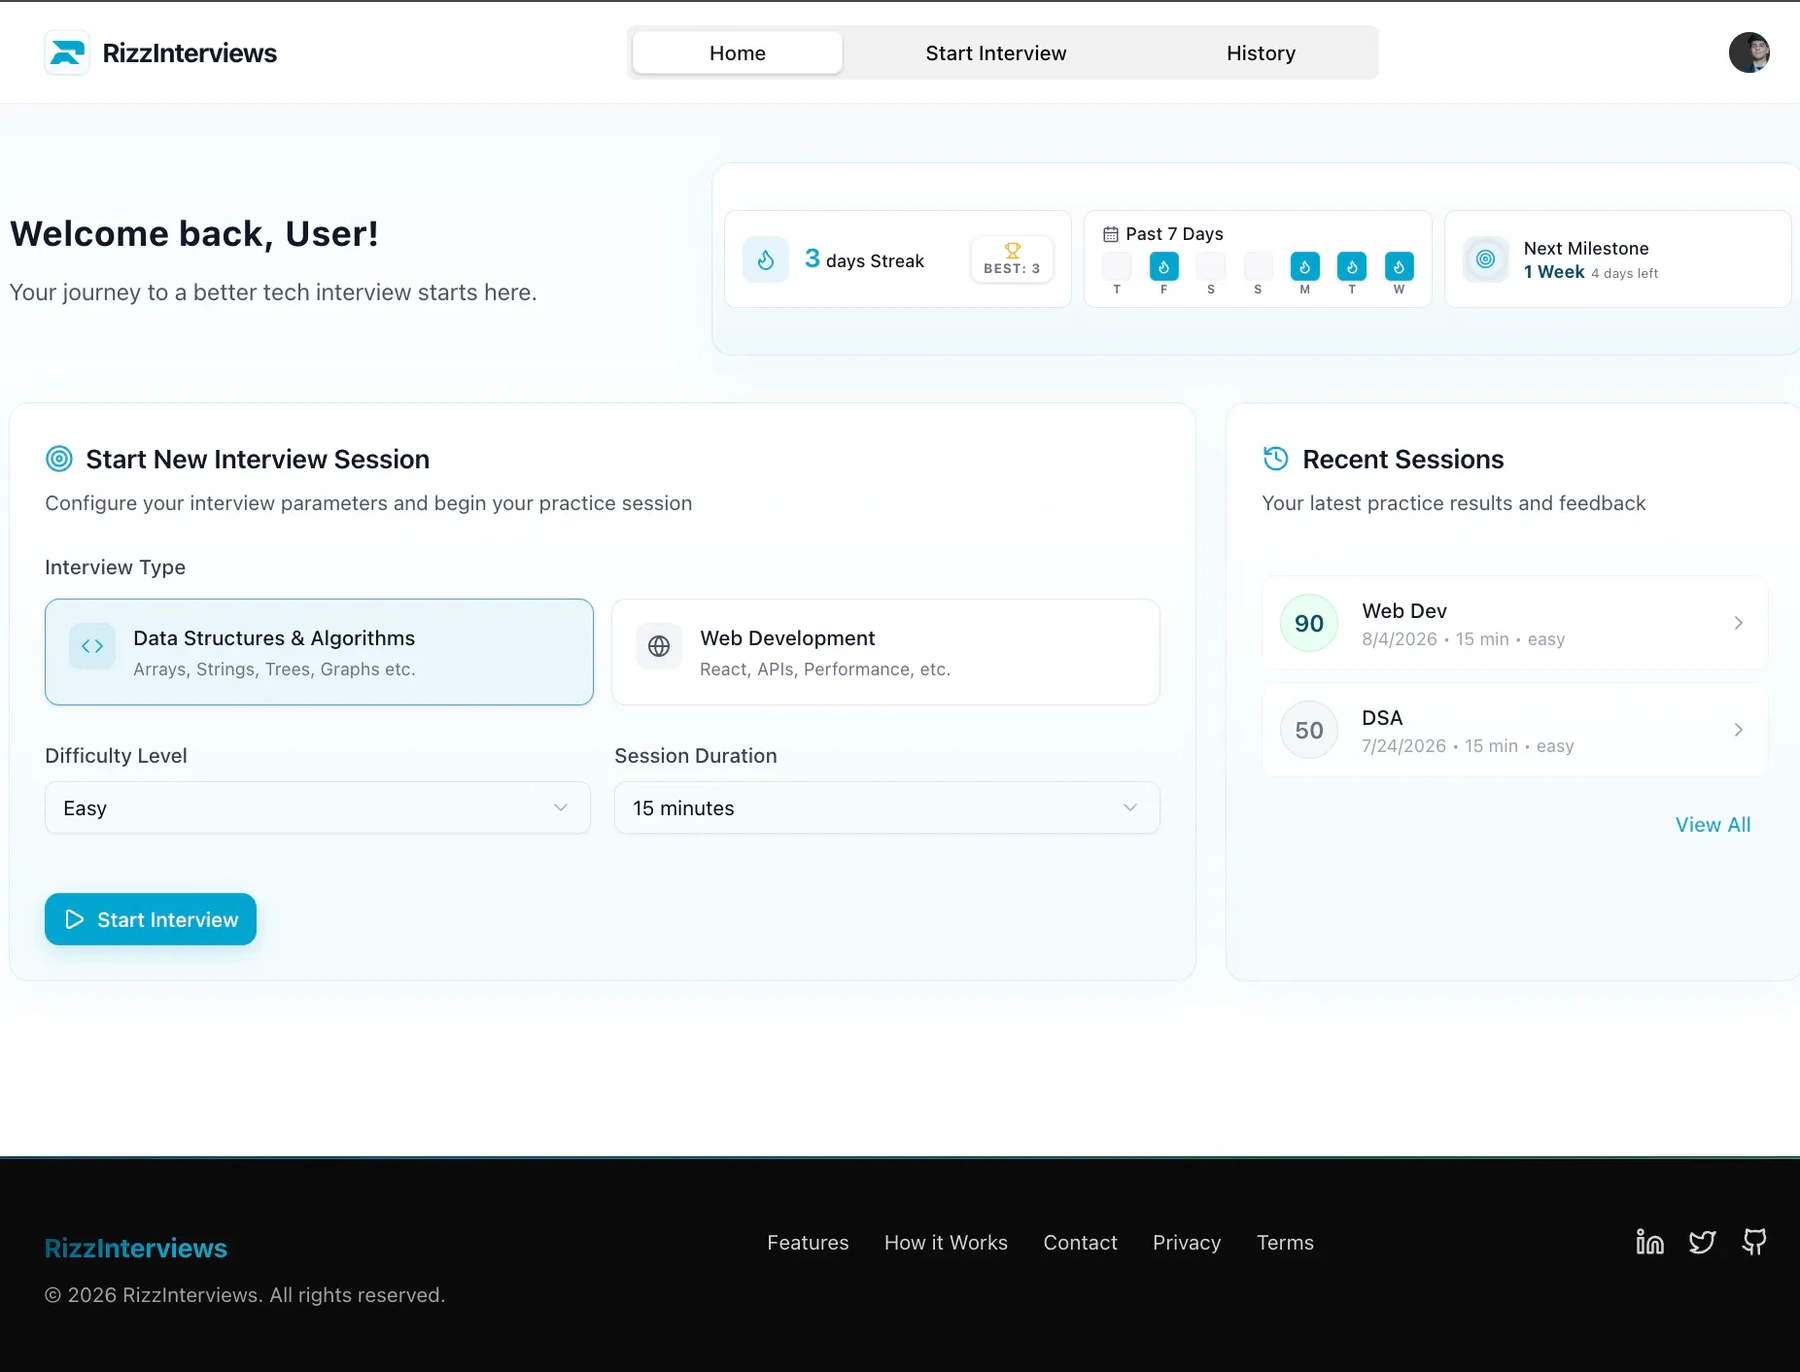Click the blue Start Interview button
This screenshot has width=1800, height=1372.
151,919
